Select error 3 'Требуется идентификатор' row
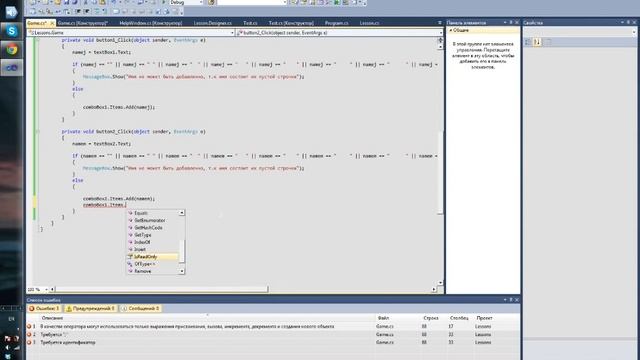Image resolution: width=640 pixels, height=360 pixels. coord(273,342)
